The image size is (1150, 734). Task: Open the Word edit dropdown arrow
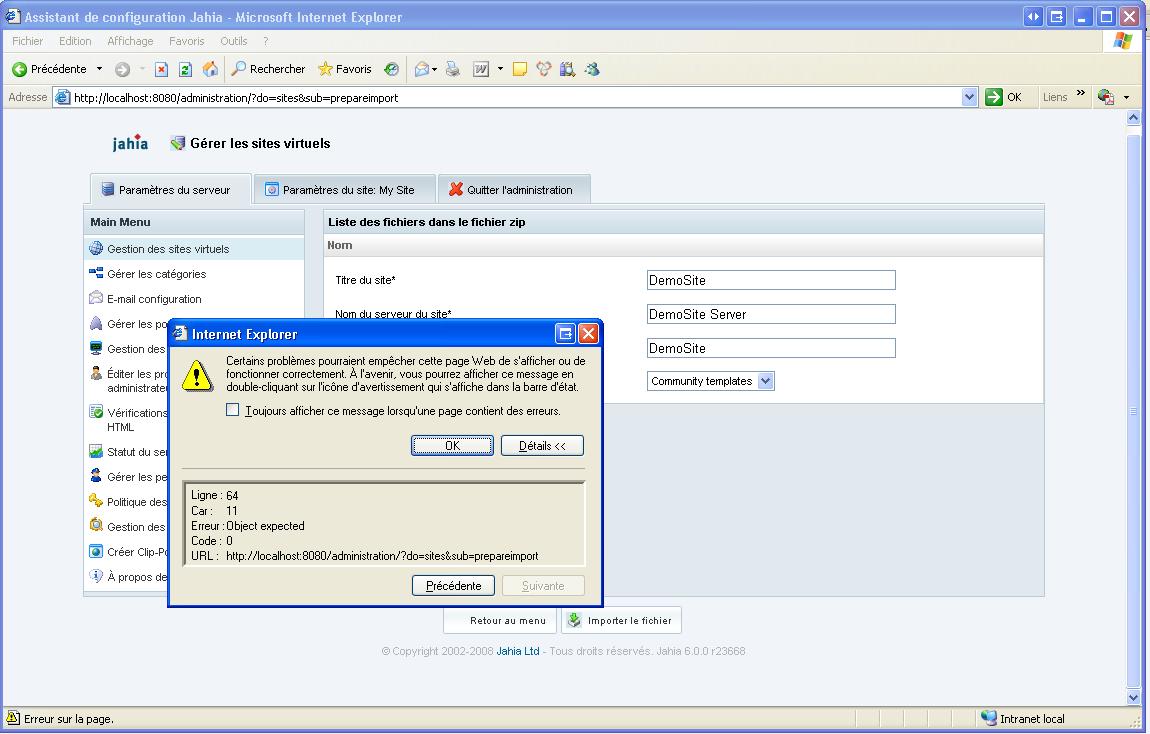pyautogui.click(x=500, y=69)
